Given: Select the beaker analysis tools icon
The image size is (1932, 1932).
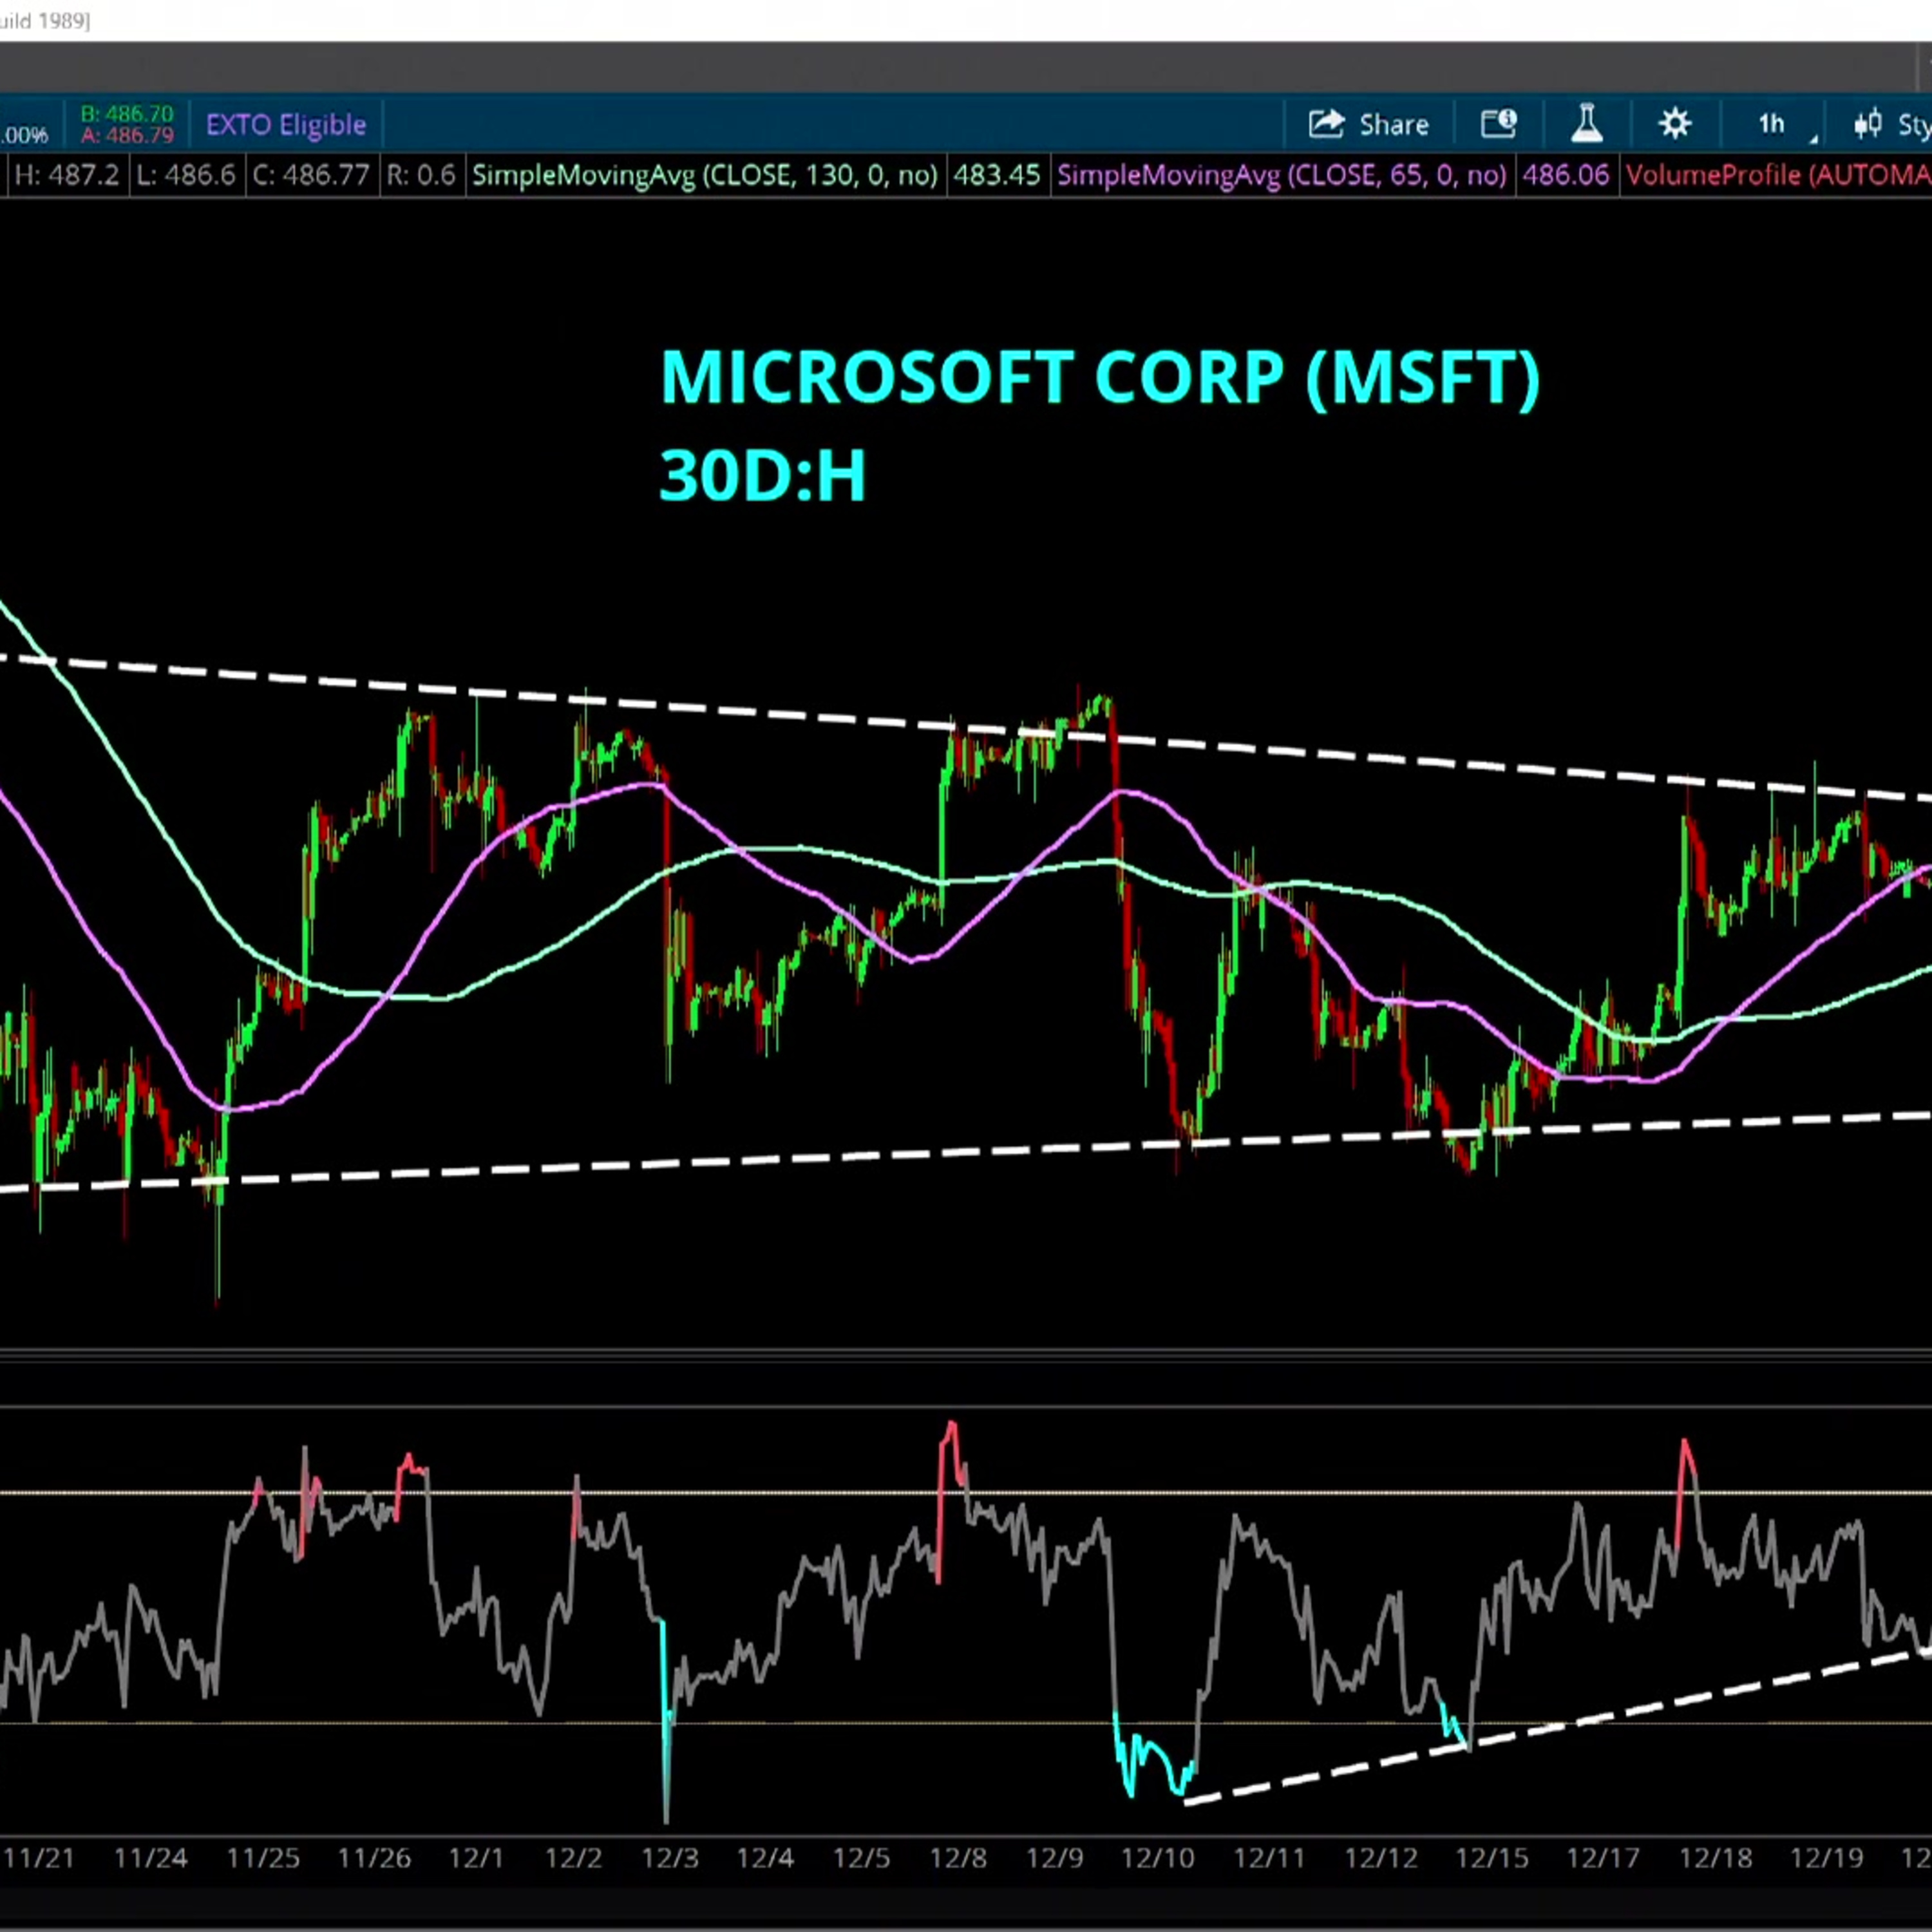Looking at the screenshot, I should pyautogui.click(x=1587, y=123).
